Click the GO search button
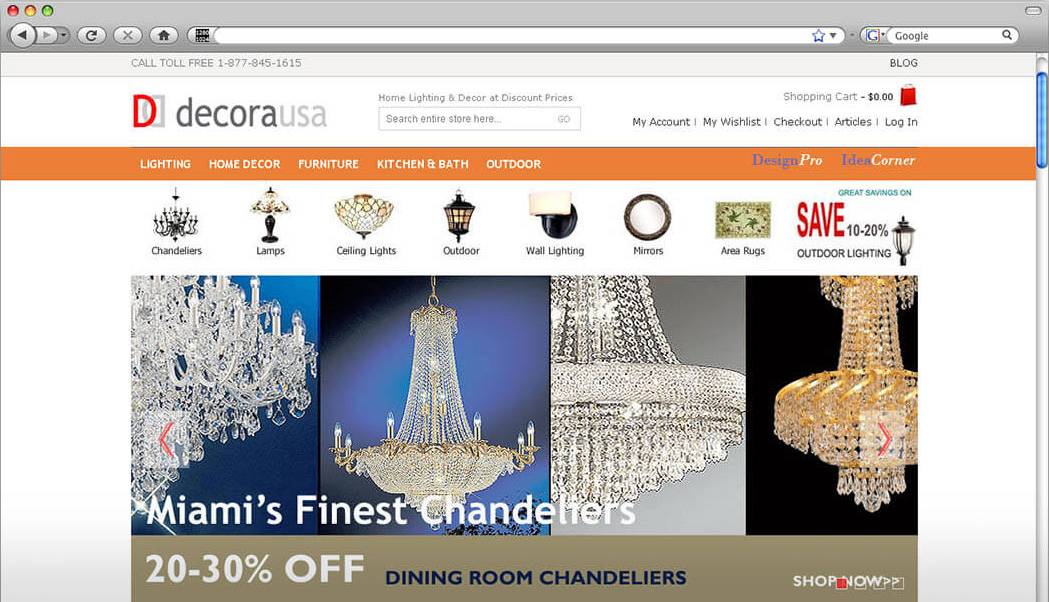Viewport: 1049px width, 602px height. (564, 119)
